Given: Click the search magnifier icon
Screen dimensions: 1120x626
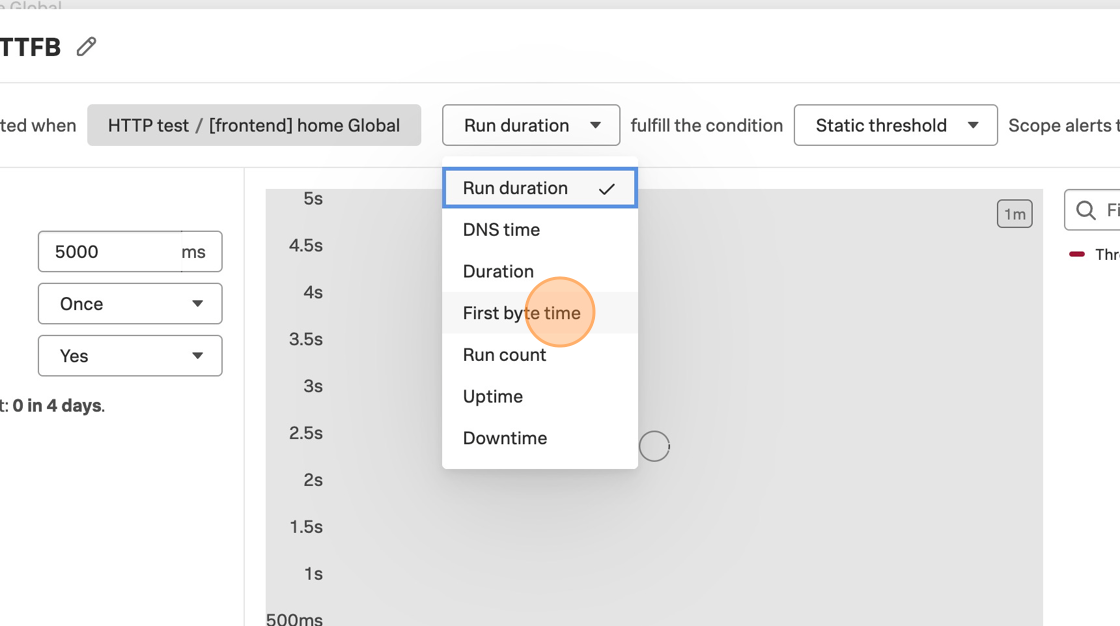Looking at the screenshot, I should pos(1086,210).
